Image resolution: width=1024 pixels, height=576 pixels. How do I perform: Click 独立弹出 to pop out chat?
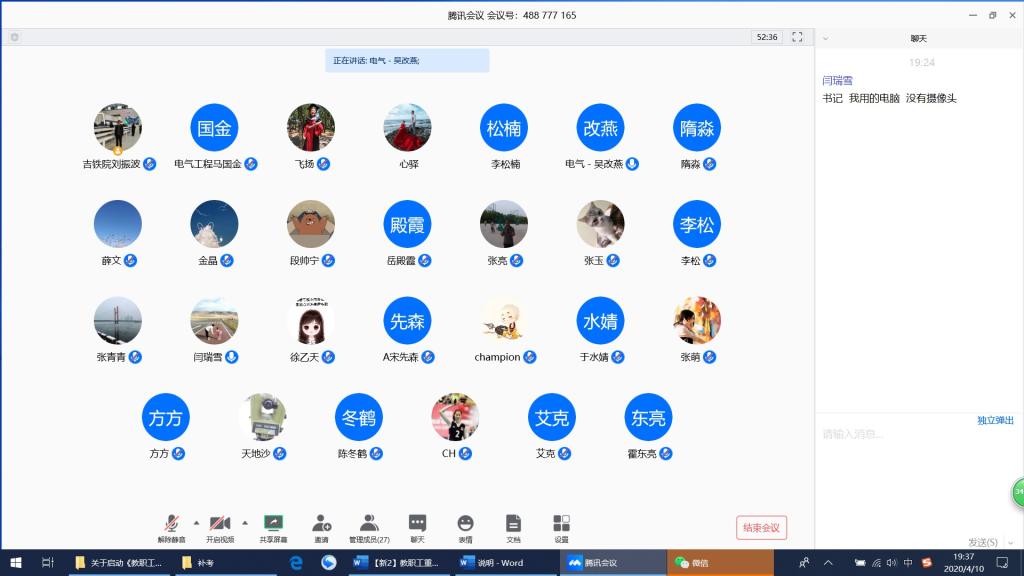click(995, 420)
